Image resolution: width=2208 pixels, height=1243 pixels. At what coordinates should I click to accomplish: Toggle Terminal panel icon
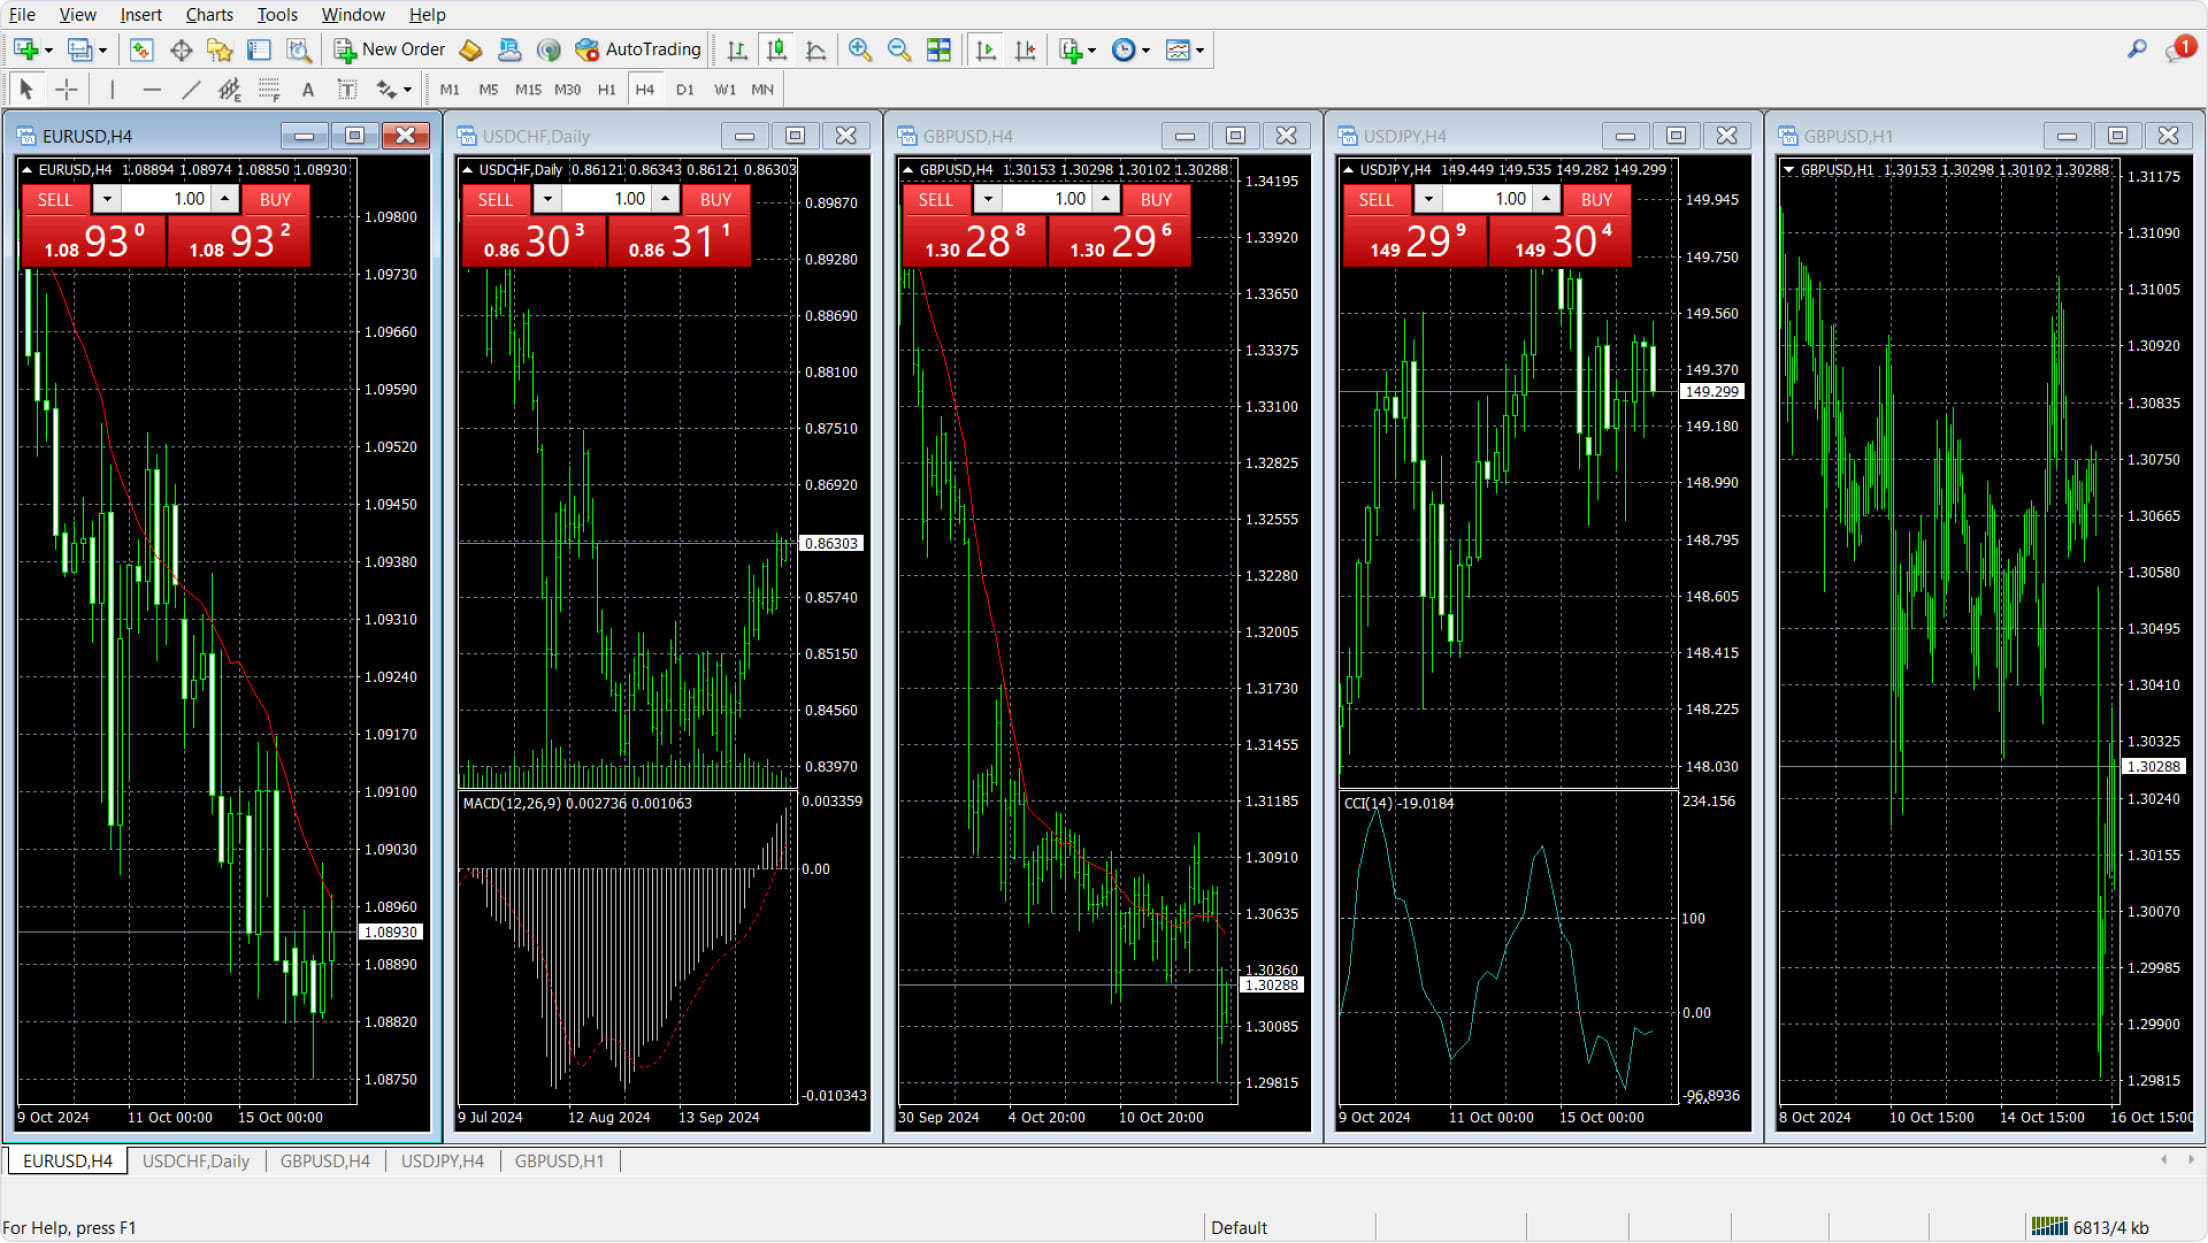tap(259, 49)
